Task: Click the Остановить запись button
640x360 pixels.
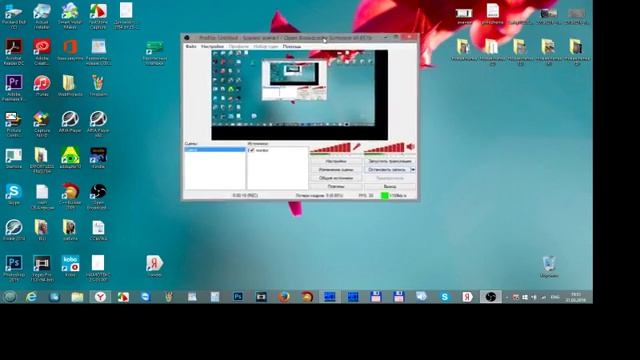Action: 387,169
